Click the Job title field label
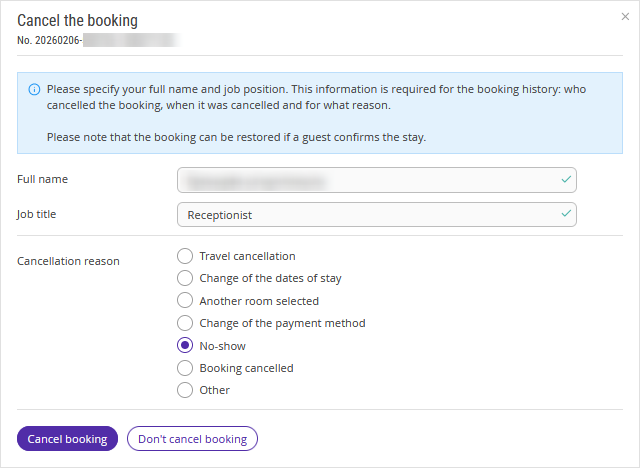Image resolution: width=640 pixels, height=468 pixels. tap(36, 214)
